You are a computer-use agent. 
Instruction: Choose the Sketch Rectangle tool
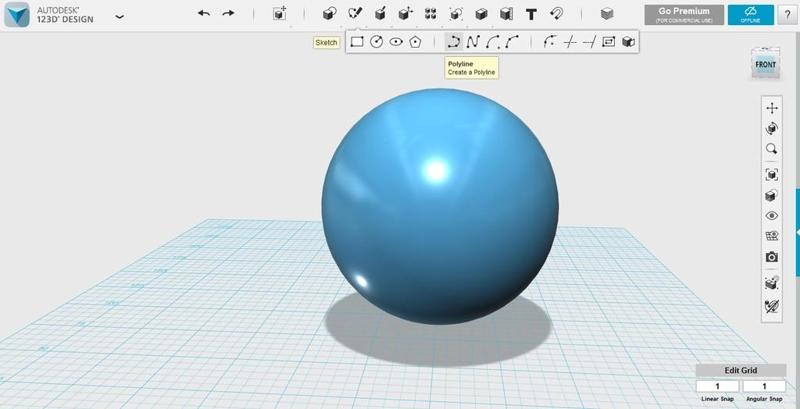coord(357,42)
